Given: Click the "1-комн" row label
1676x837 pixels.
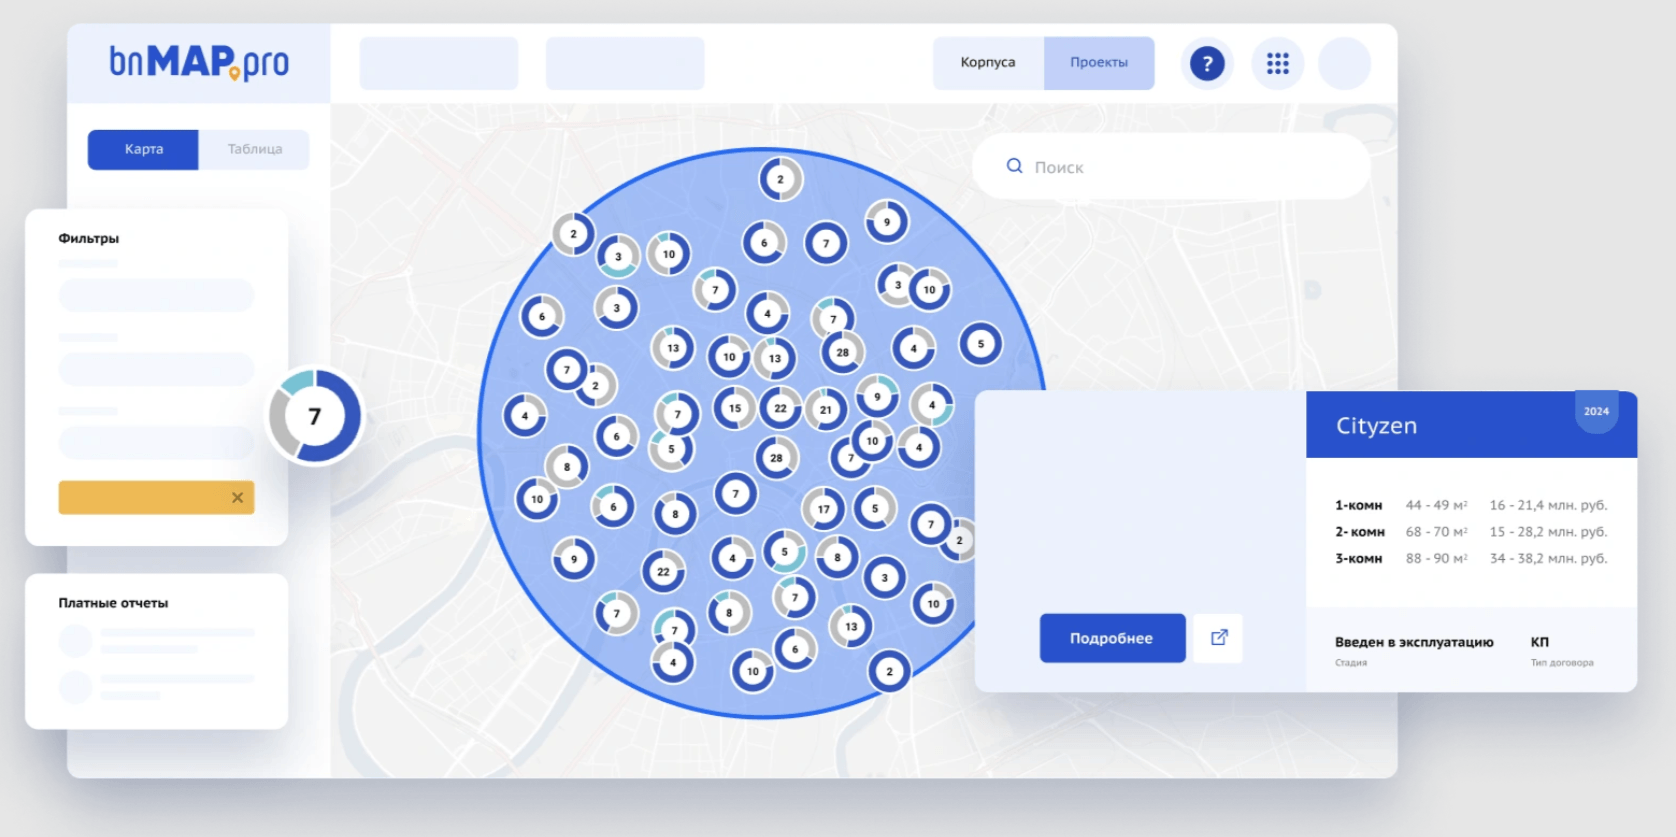Looking at the screenshot, I should (1358, 506).
